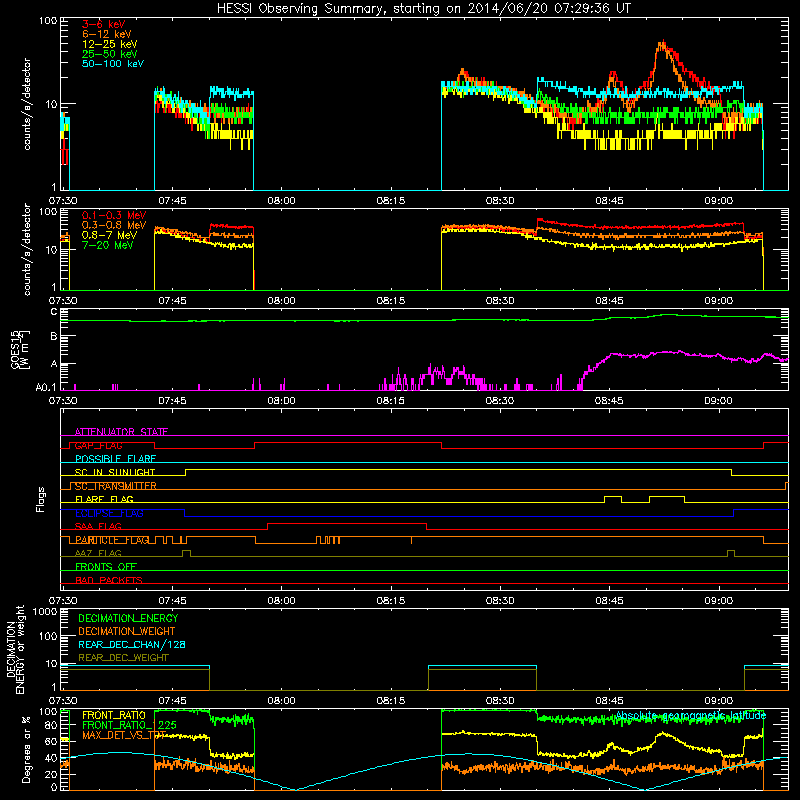Click the 0.1-0.3 MeV legend label
The height and width of the screenshot is (800, 800).
(x=113, y=215)
